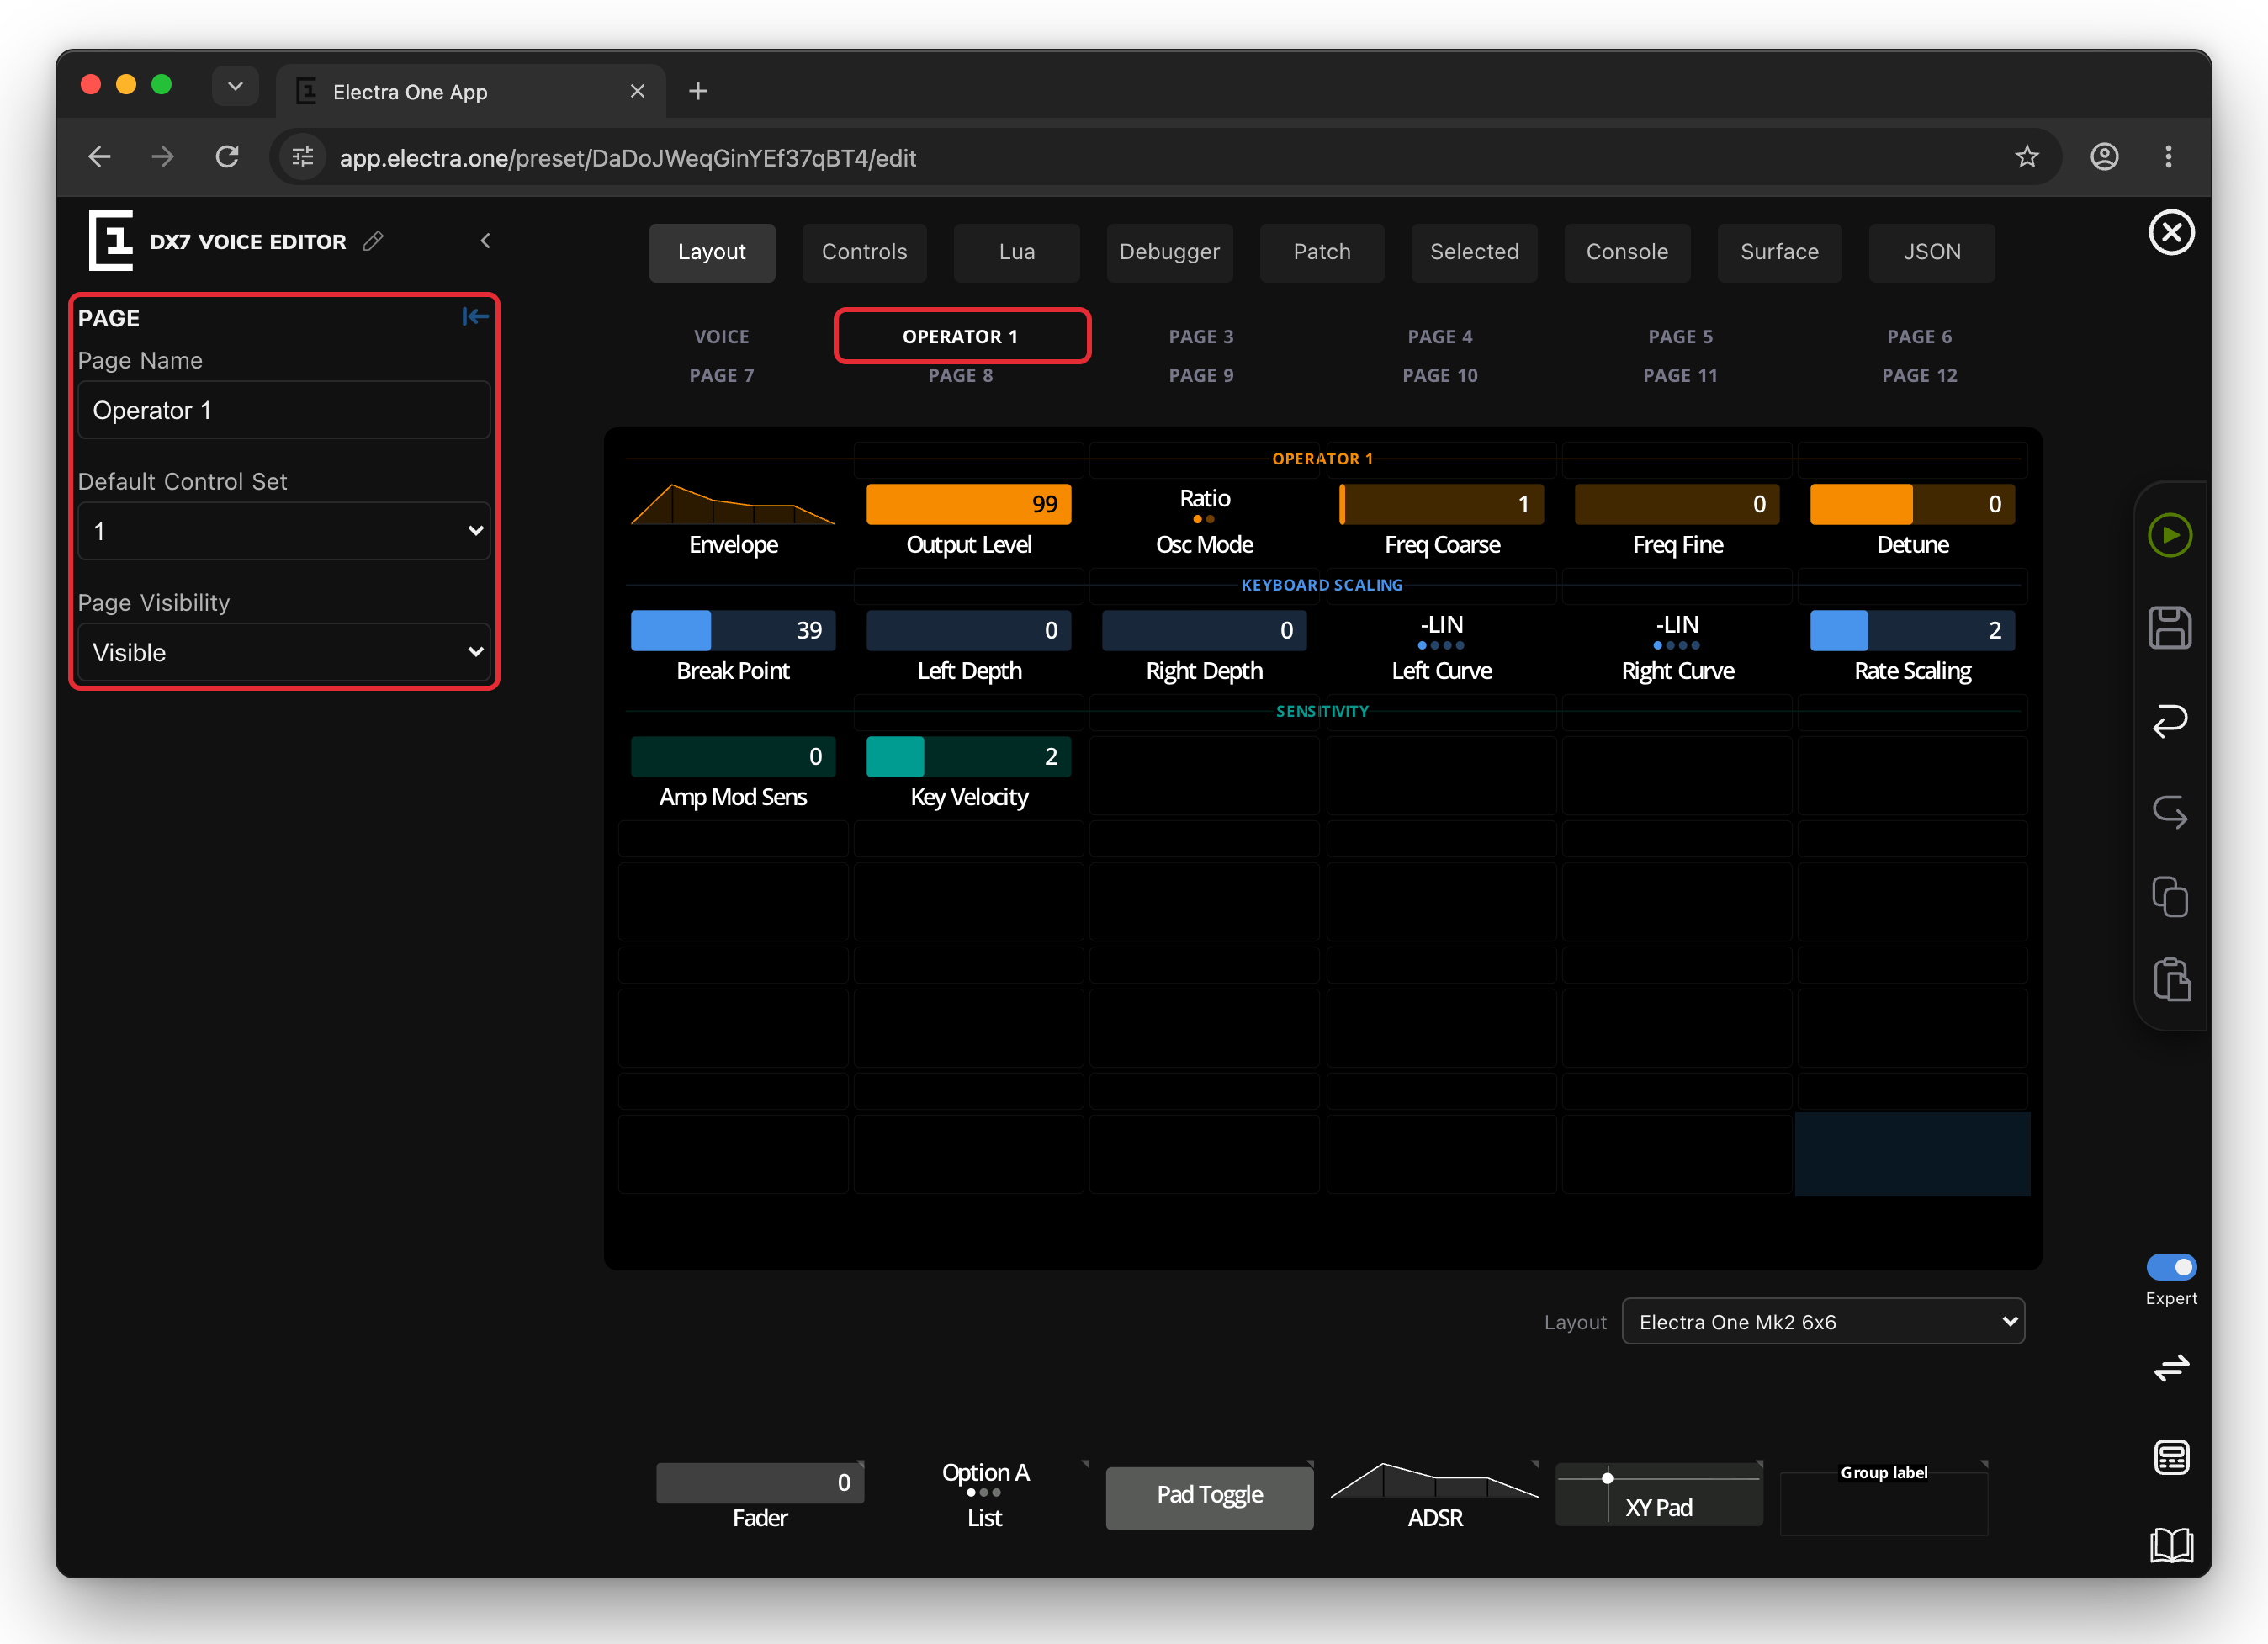2268x1644 pixels.
Task: Select the Left Curve list control
Action: (1441, 646)
